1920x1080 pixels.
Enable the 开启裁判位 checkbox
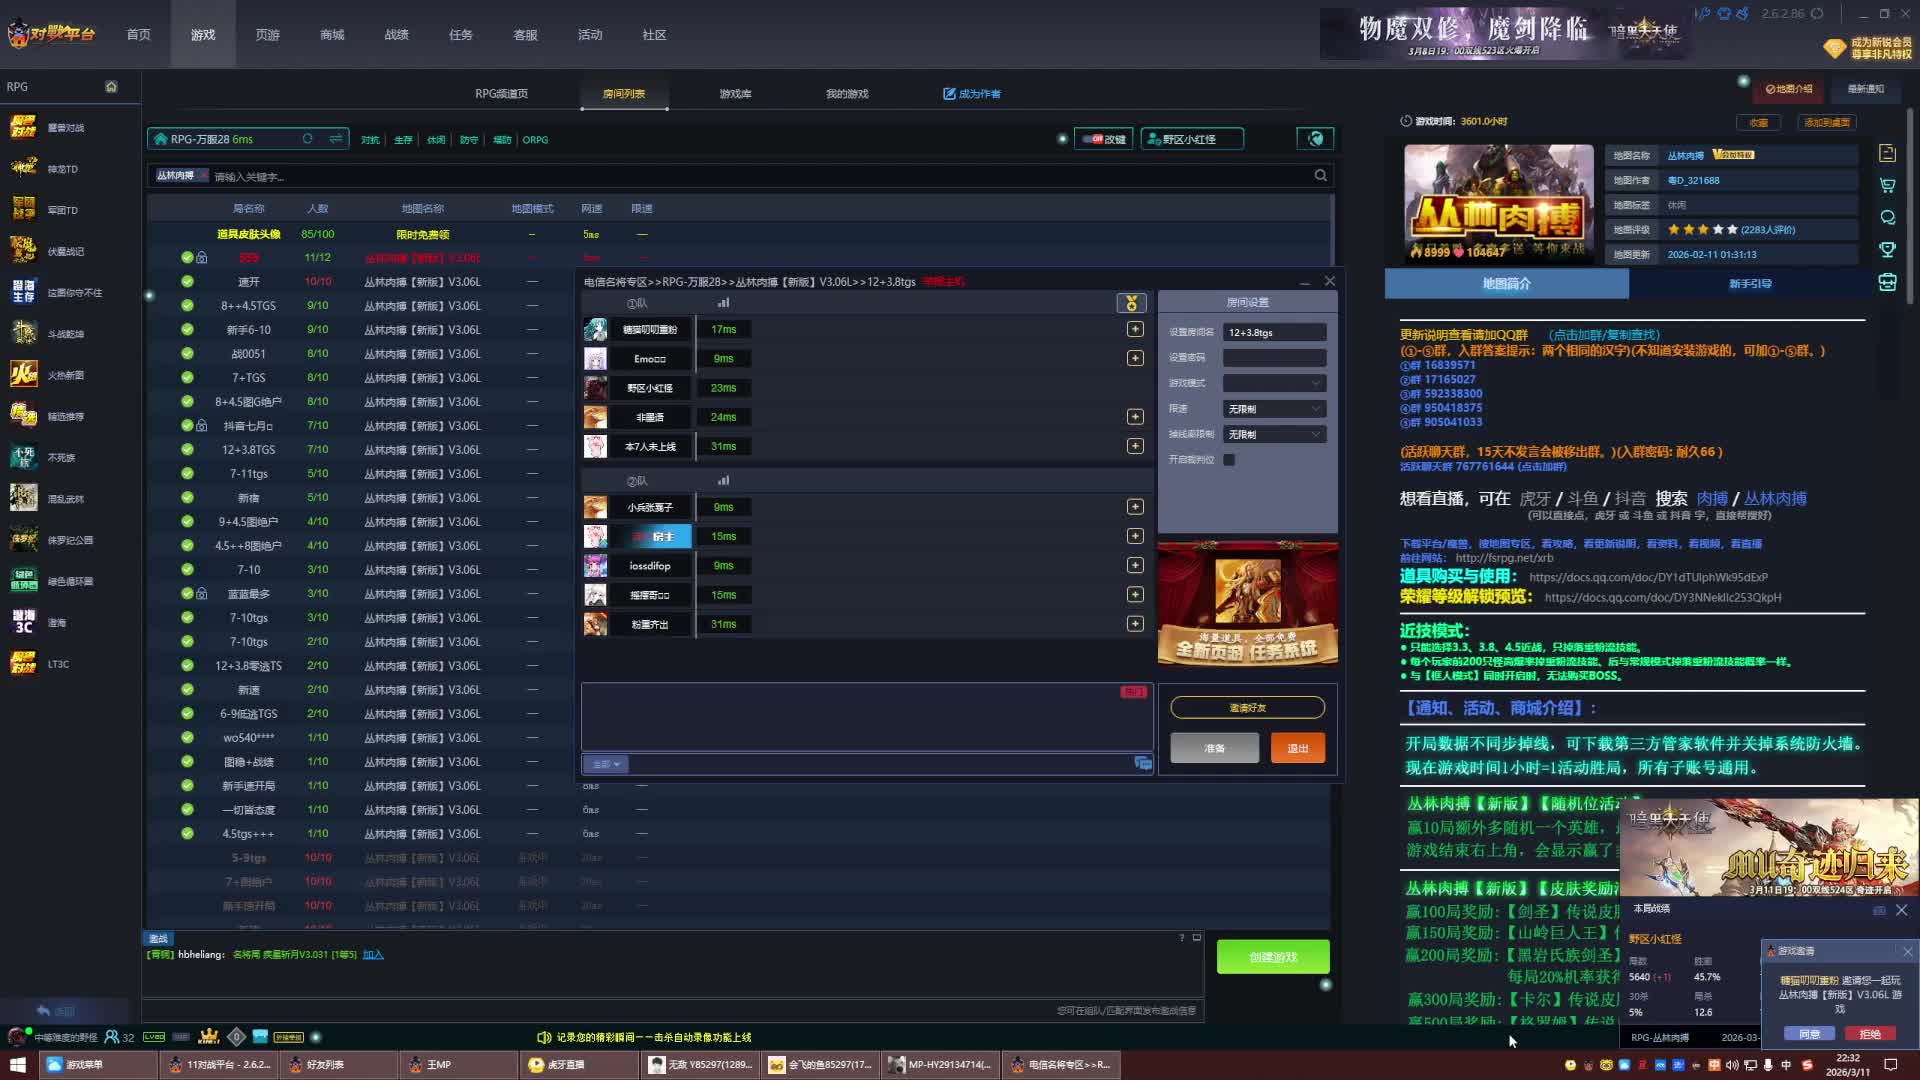click(x=1229, y=460)
